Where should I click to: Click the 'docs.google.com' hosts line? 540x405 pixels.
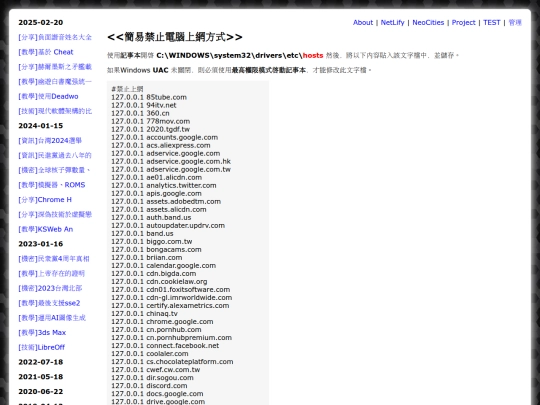point(157,394)
